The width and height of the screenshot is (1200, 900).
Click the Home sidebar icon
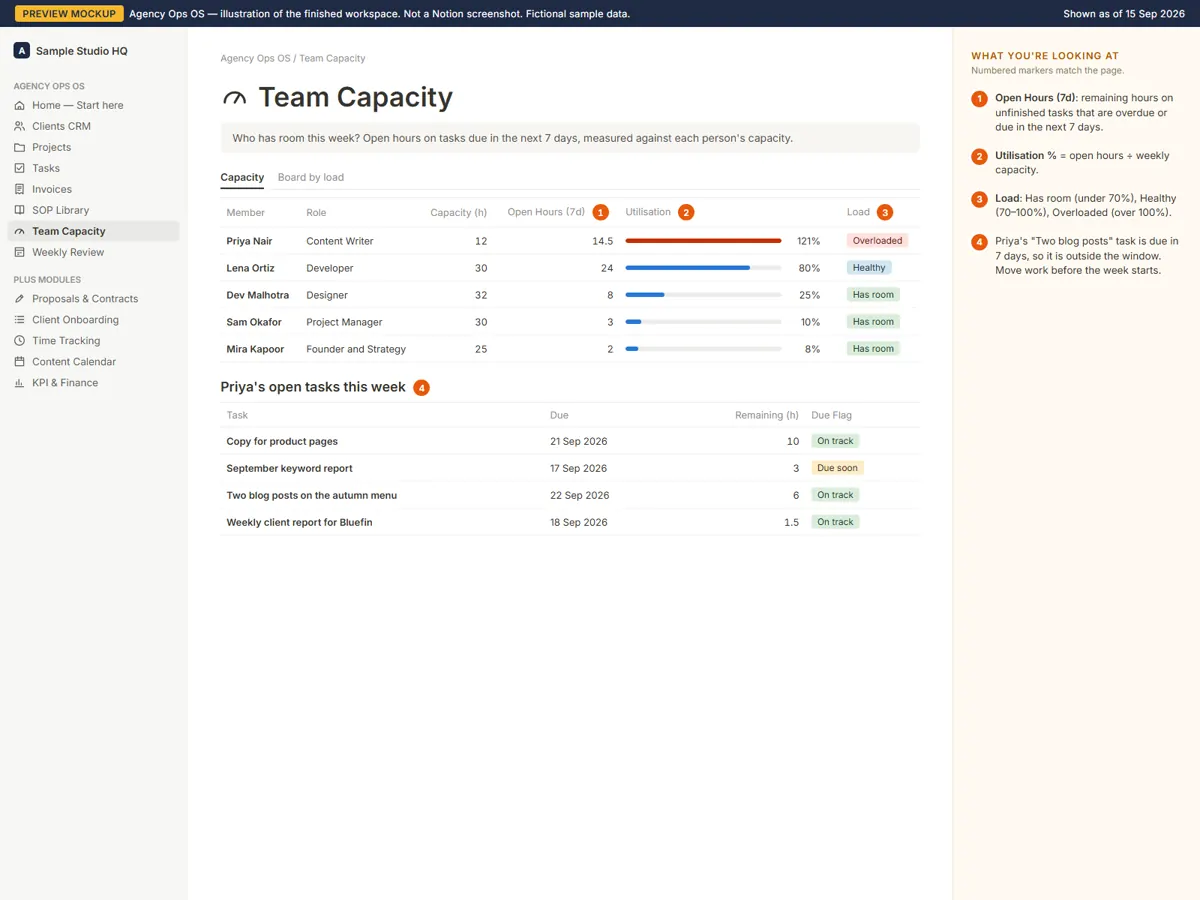(20, 105)
